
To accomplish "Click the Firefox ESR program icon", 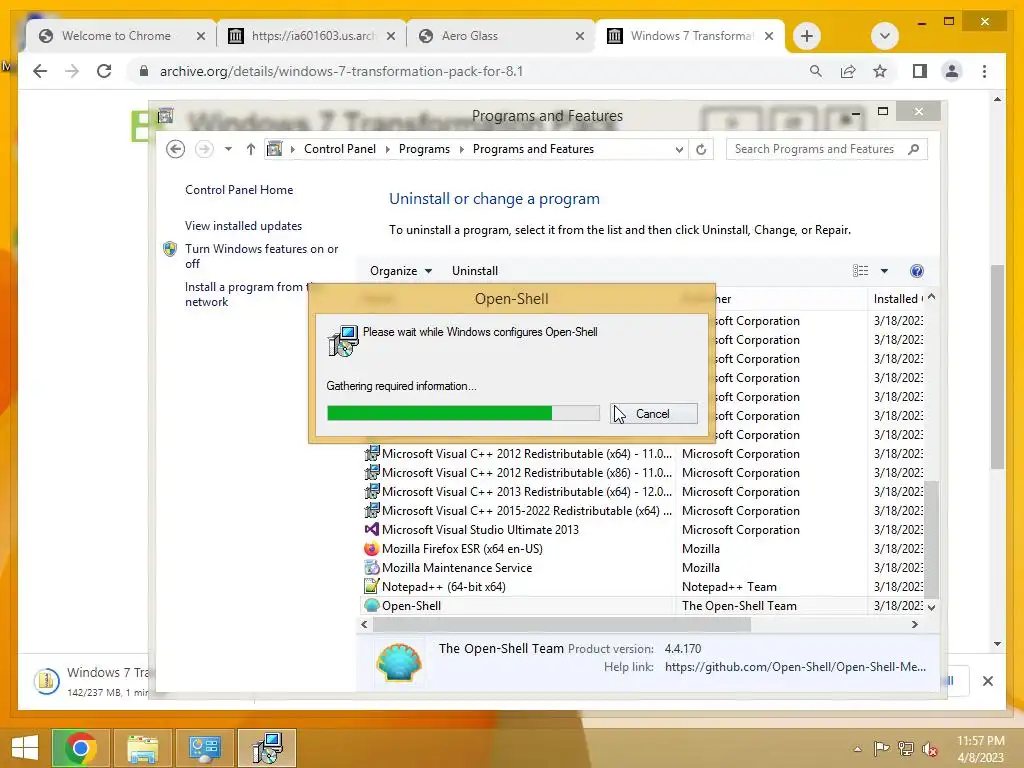I will (x=372, y=549).
